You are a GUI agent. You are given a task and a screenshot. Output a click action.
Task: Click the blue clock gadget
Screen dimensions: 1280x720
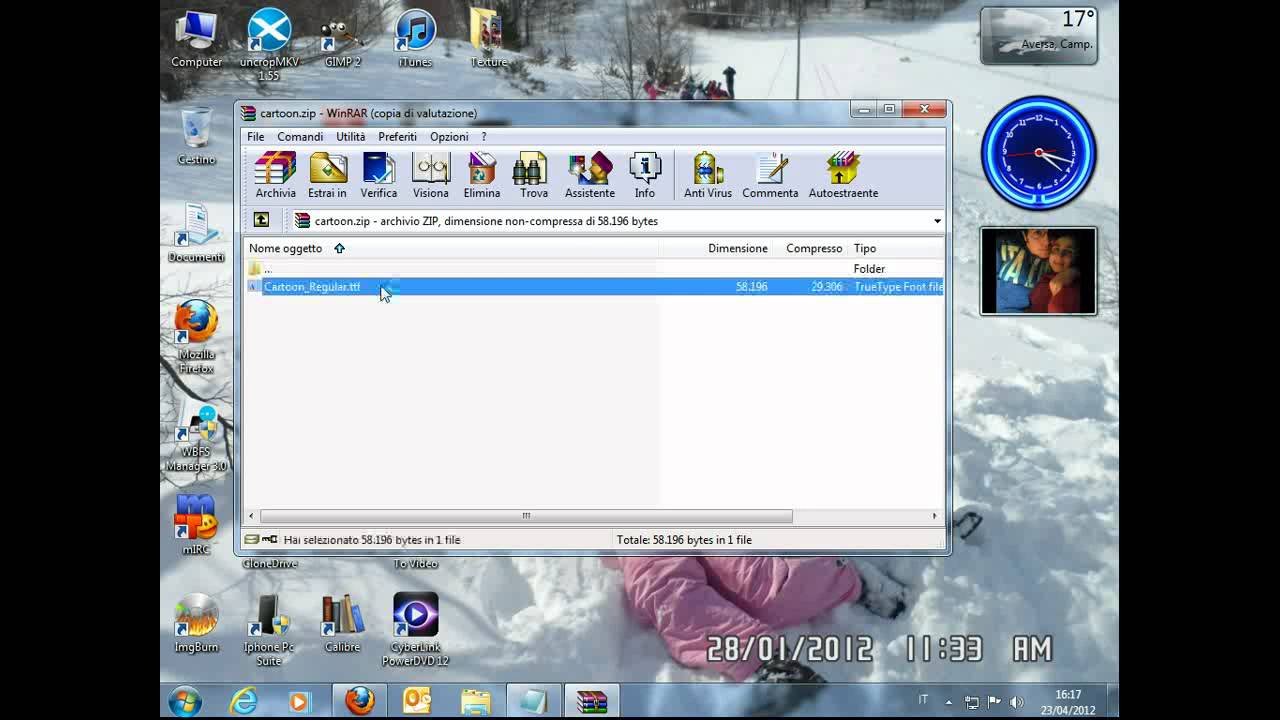[x=1039, y=153]
